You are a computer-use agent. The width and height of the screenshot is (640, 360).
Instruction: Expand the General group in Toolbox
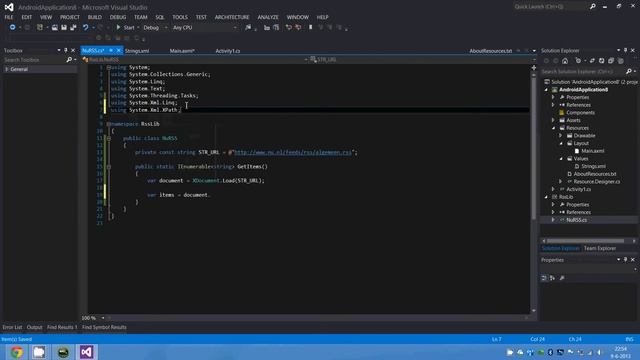(7, 69)
